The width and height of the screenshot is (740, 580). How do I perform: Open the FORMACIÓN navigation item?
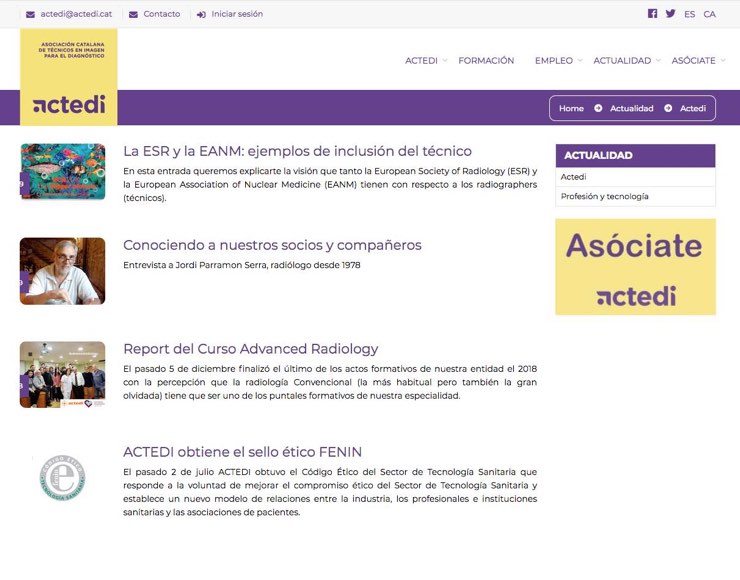coord(486,60)
